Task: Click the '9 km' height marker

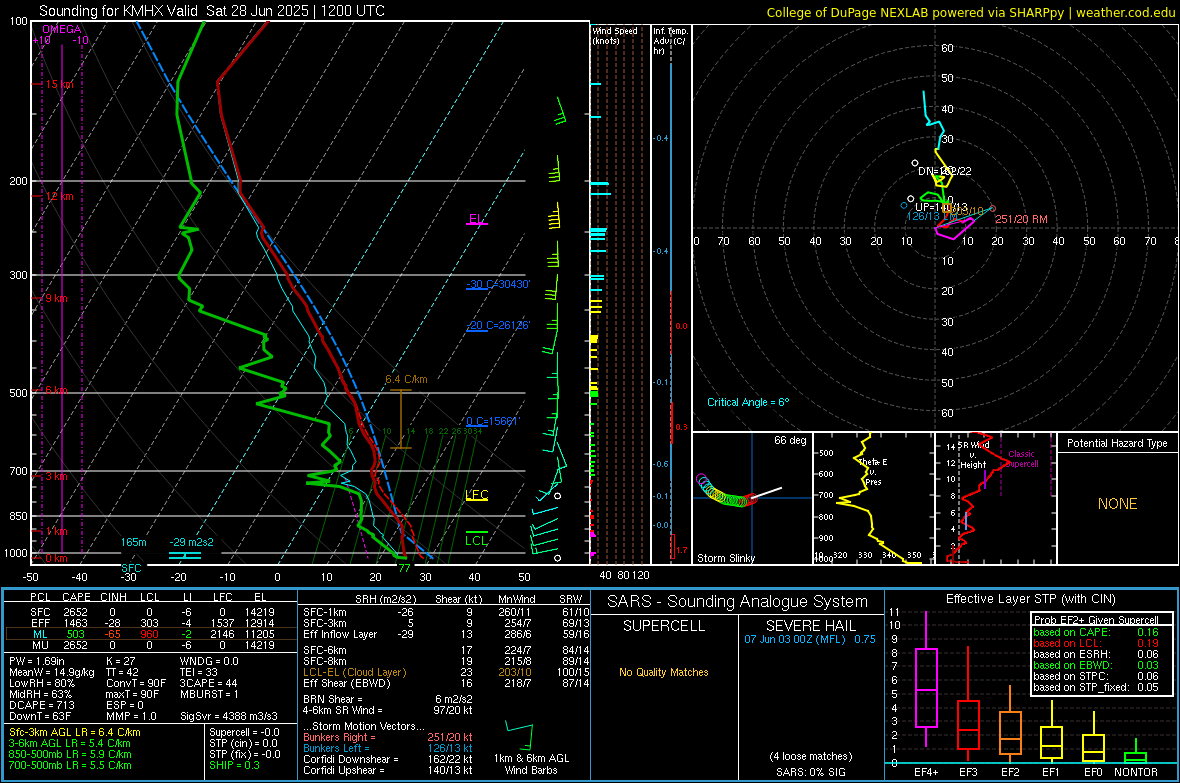Action: [x=56, y=298]
